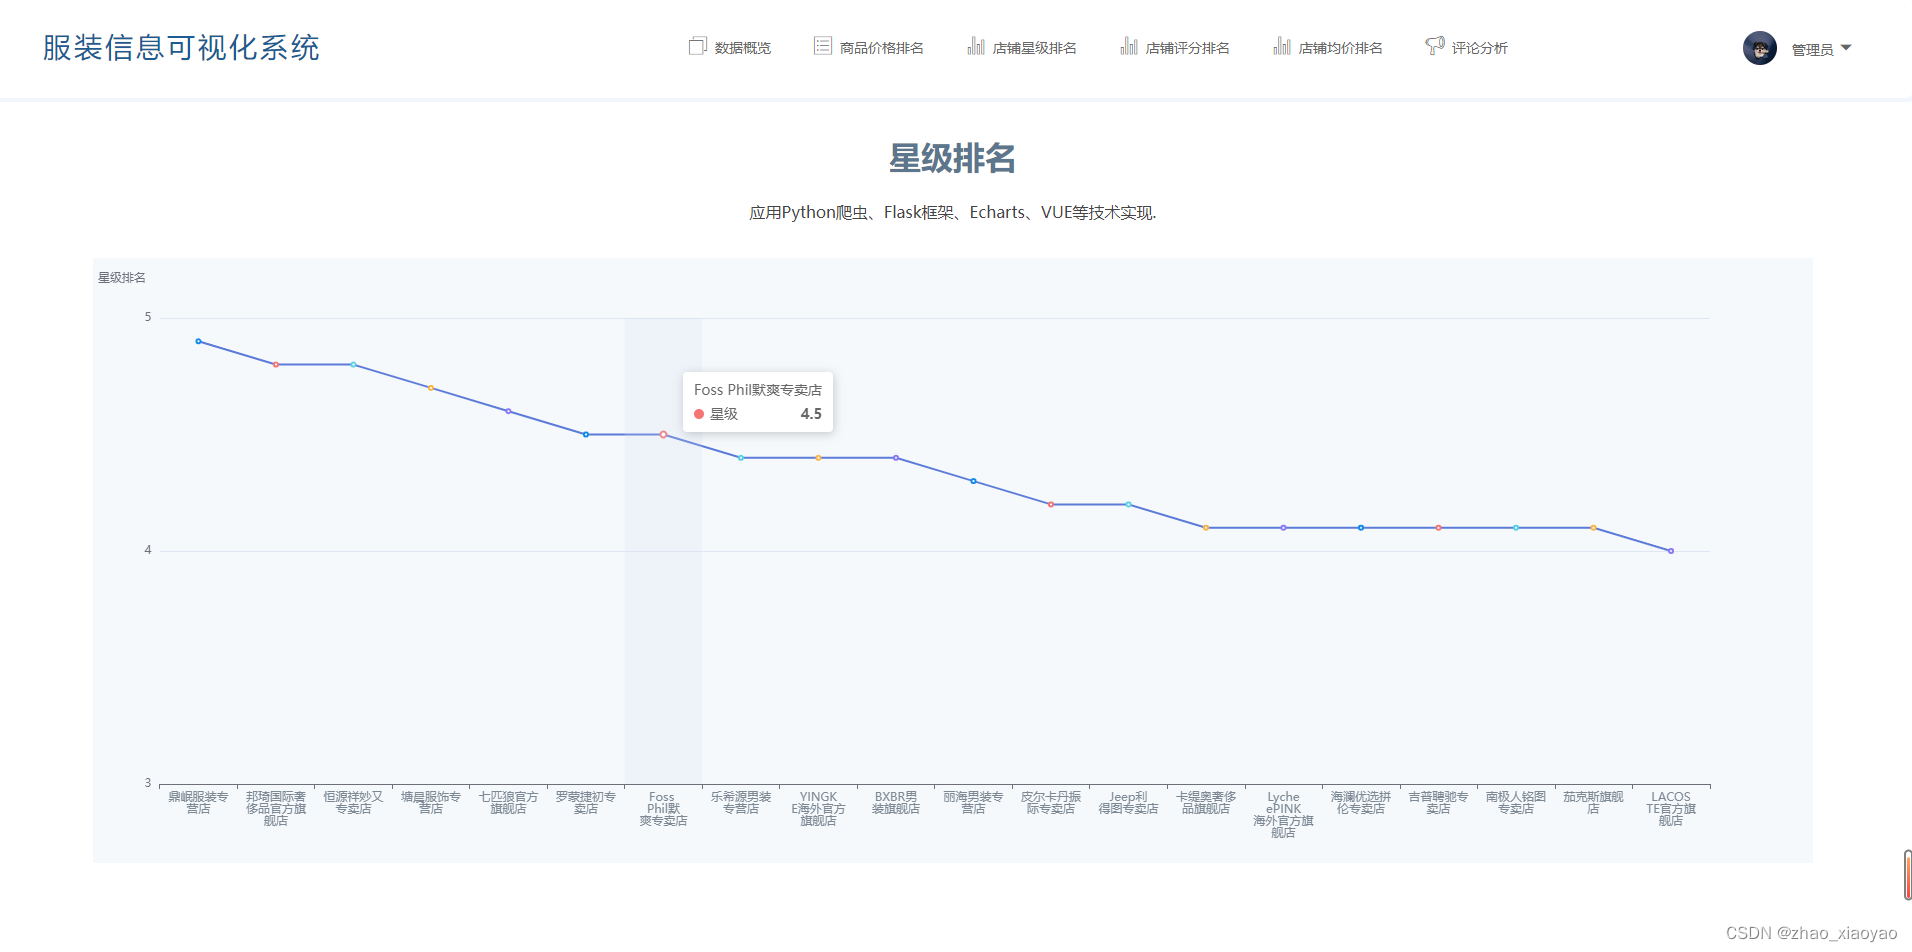1912x952 pixels.
Task: Click the LACOSTE官方旗舰店 axis label
Action: [x=1671, y=809]
